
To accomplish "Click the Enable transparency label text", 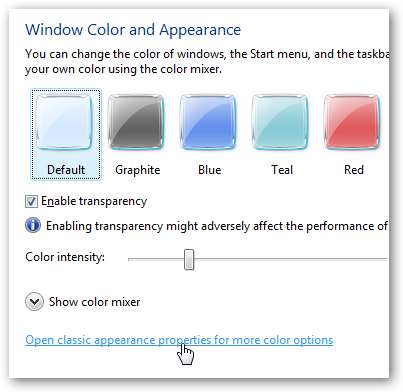I will click(94, 201).
